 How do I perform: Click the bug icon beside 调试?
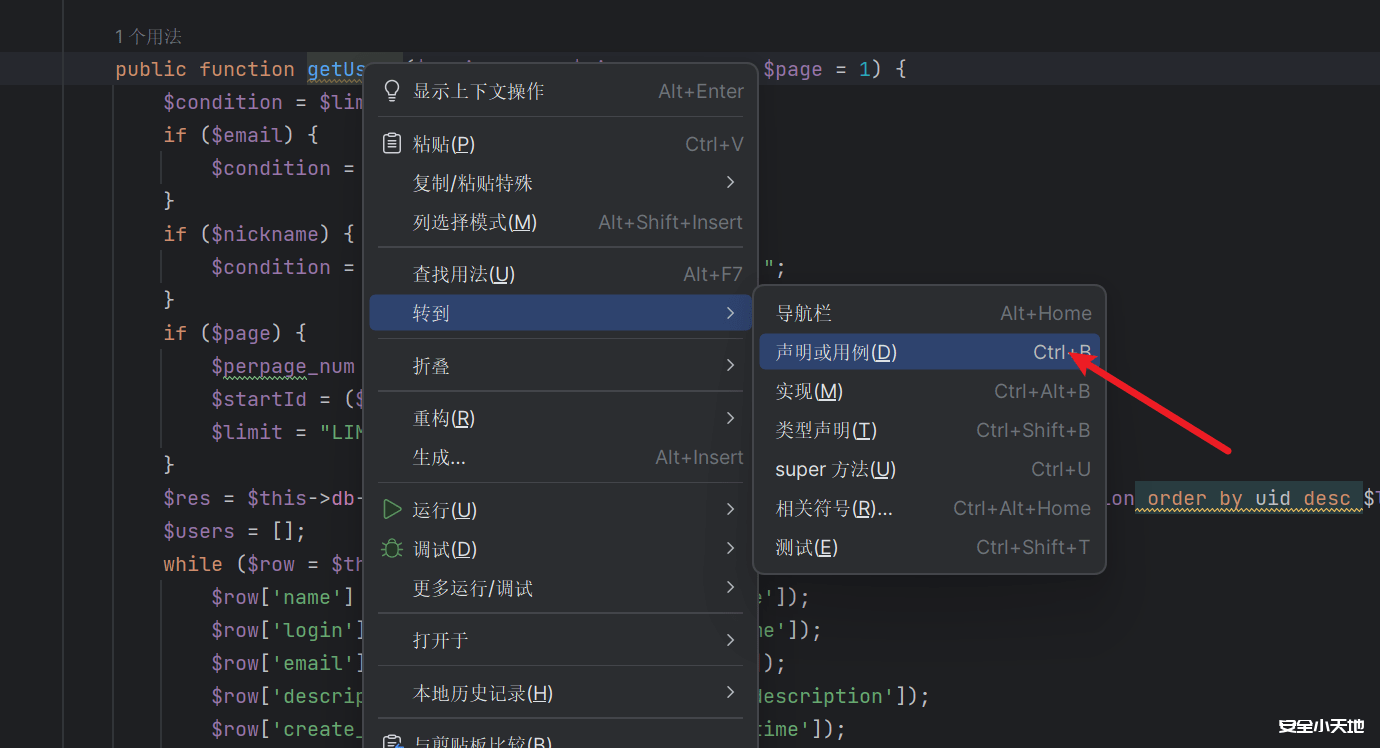391,548
